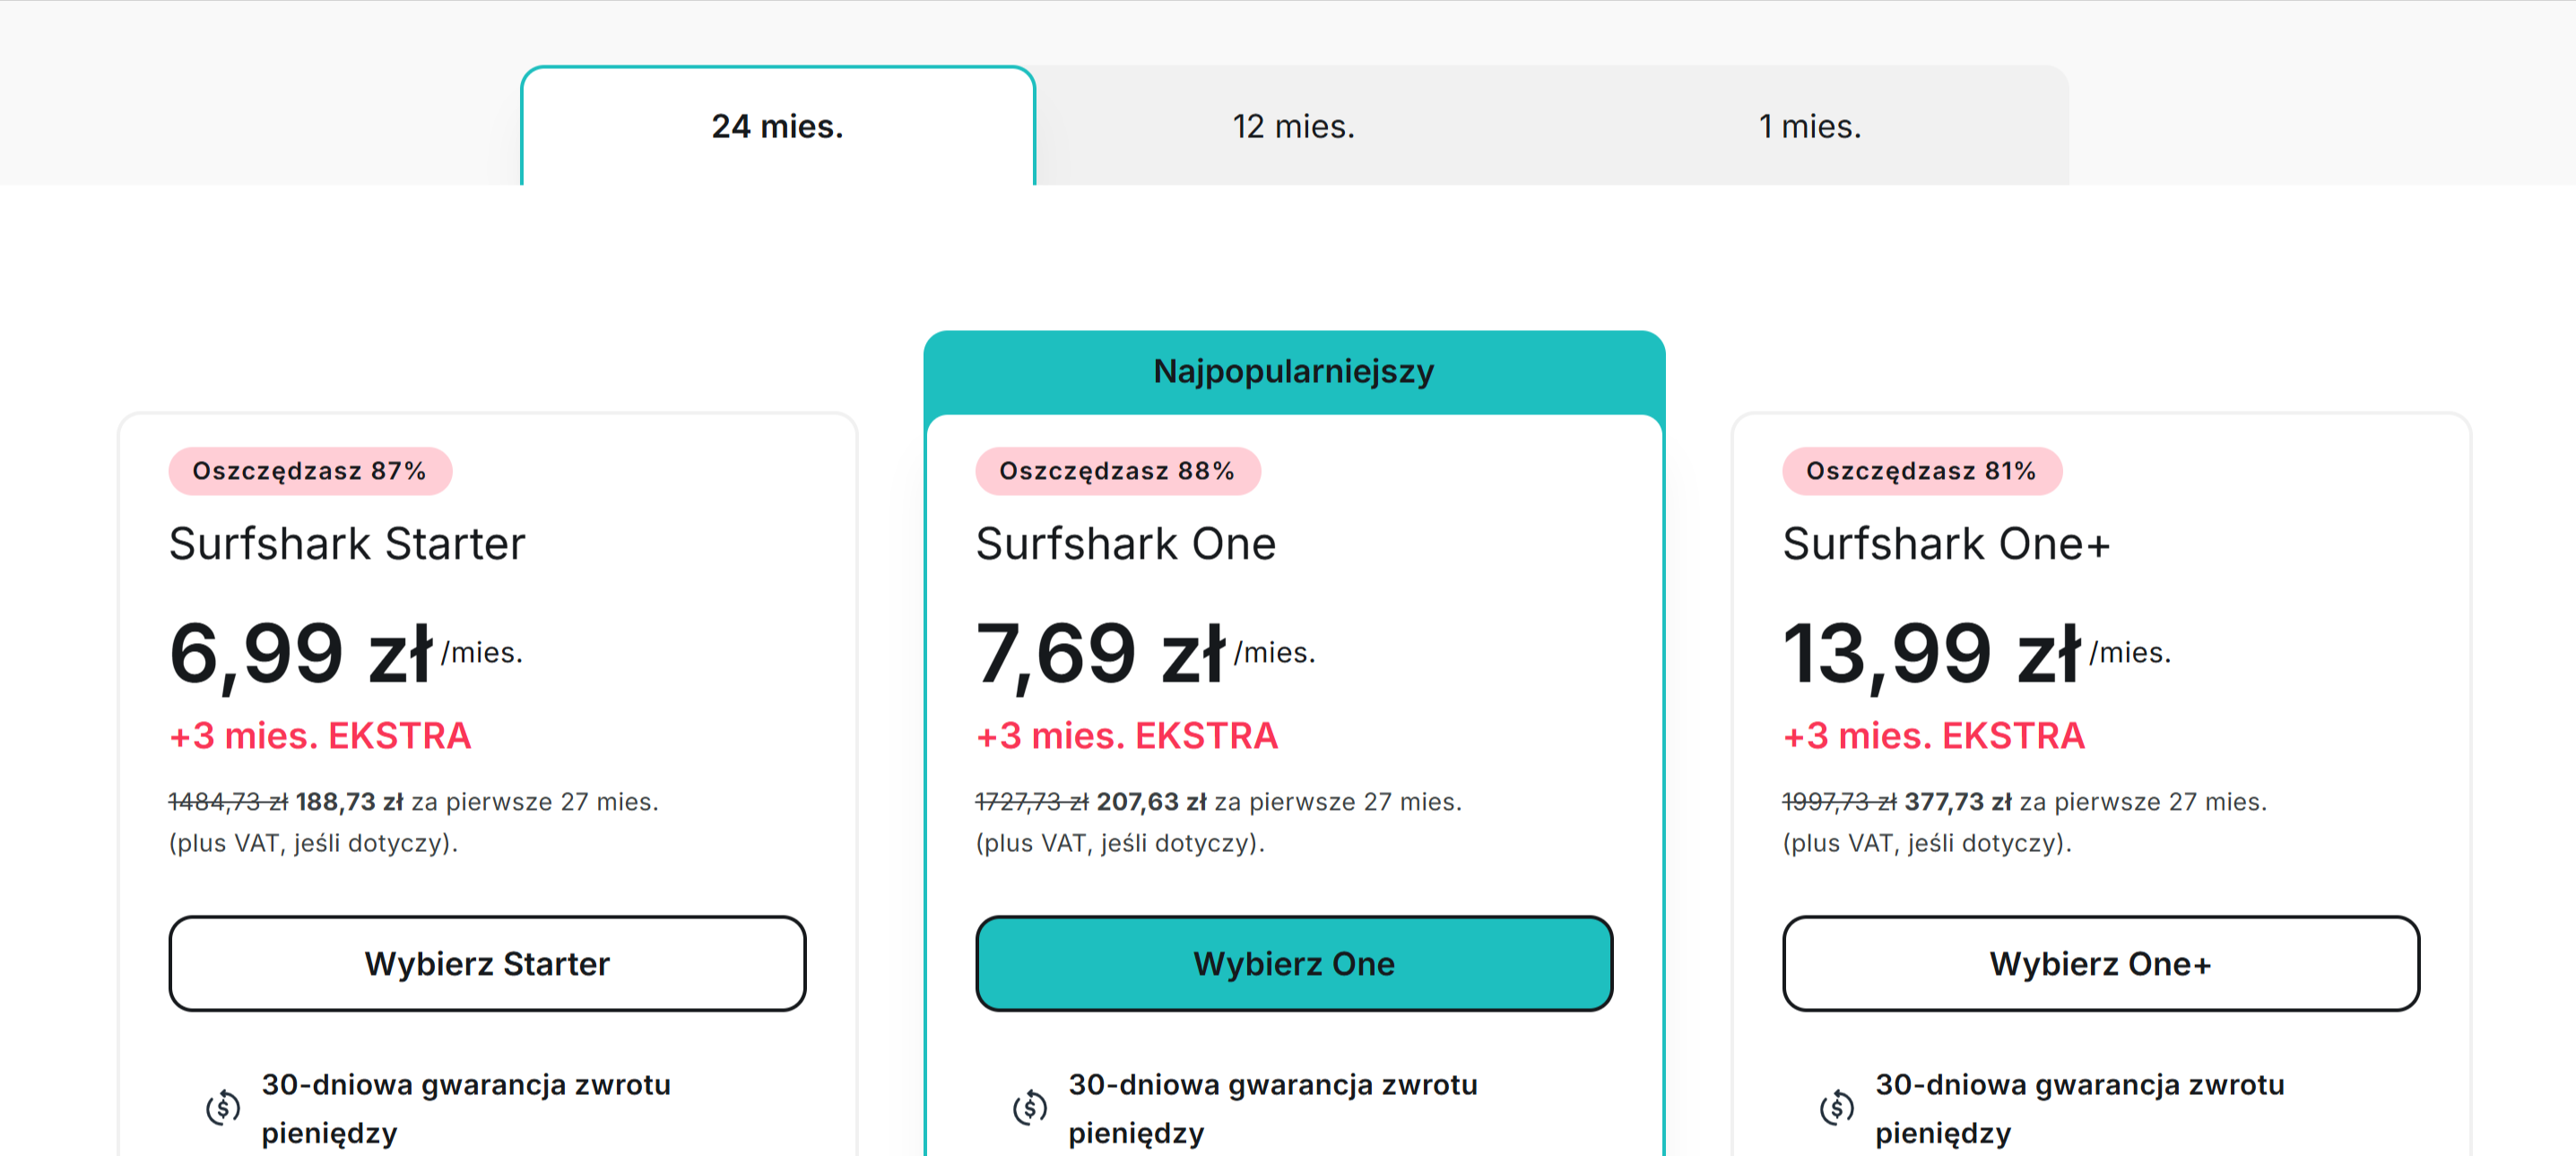Screen dimensions: 2576x1156
Task: Switch to the 12 mies. tab
Action: pos(1293,126)
